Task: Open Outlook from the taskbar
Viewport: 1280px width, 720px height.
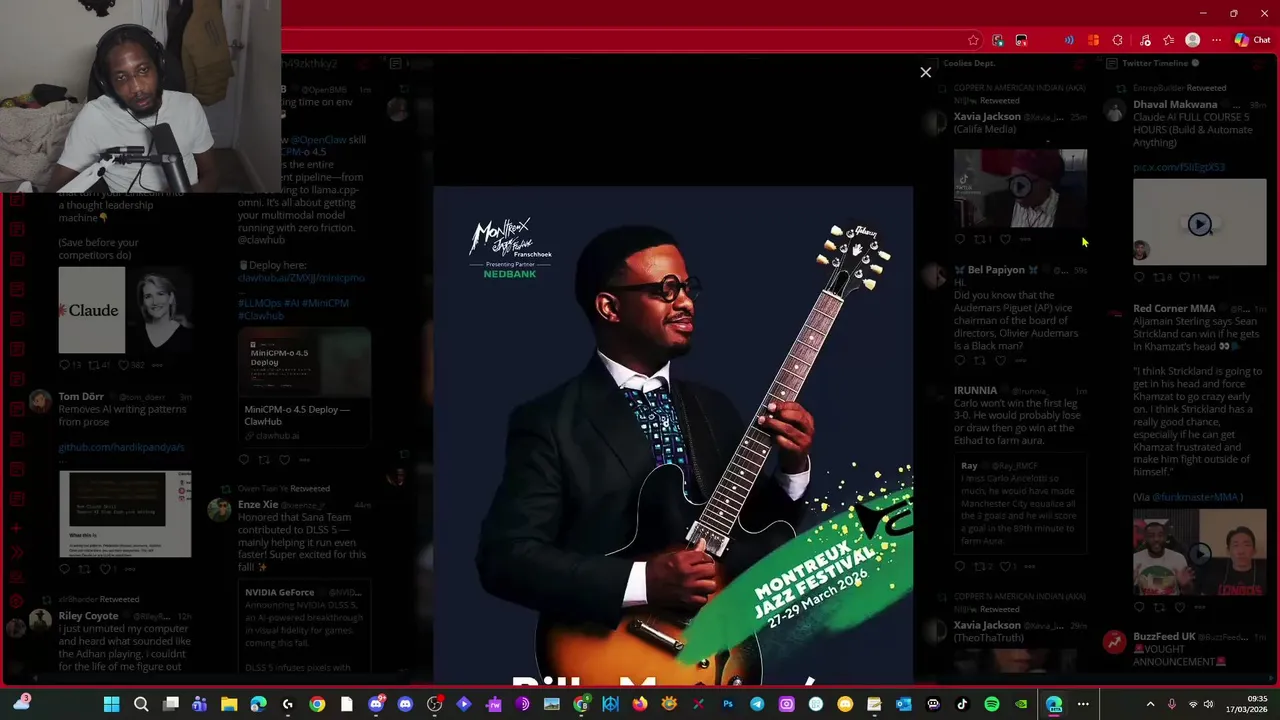Action: click(x=903, y=704)
